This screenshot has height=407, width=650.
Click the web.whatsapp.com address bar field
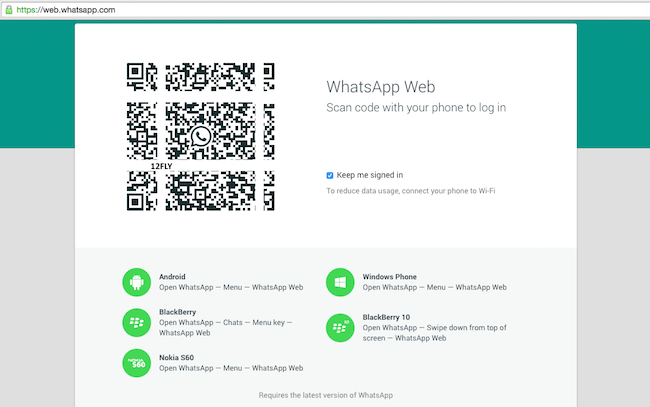pos(325,10)
